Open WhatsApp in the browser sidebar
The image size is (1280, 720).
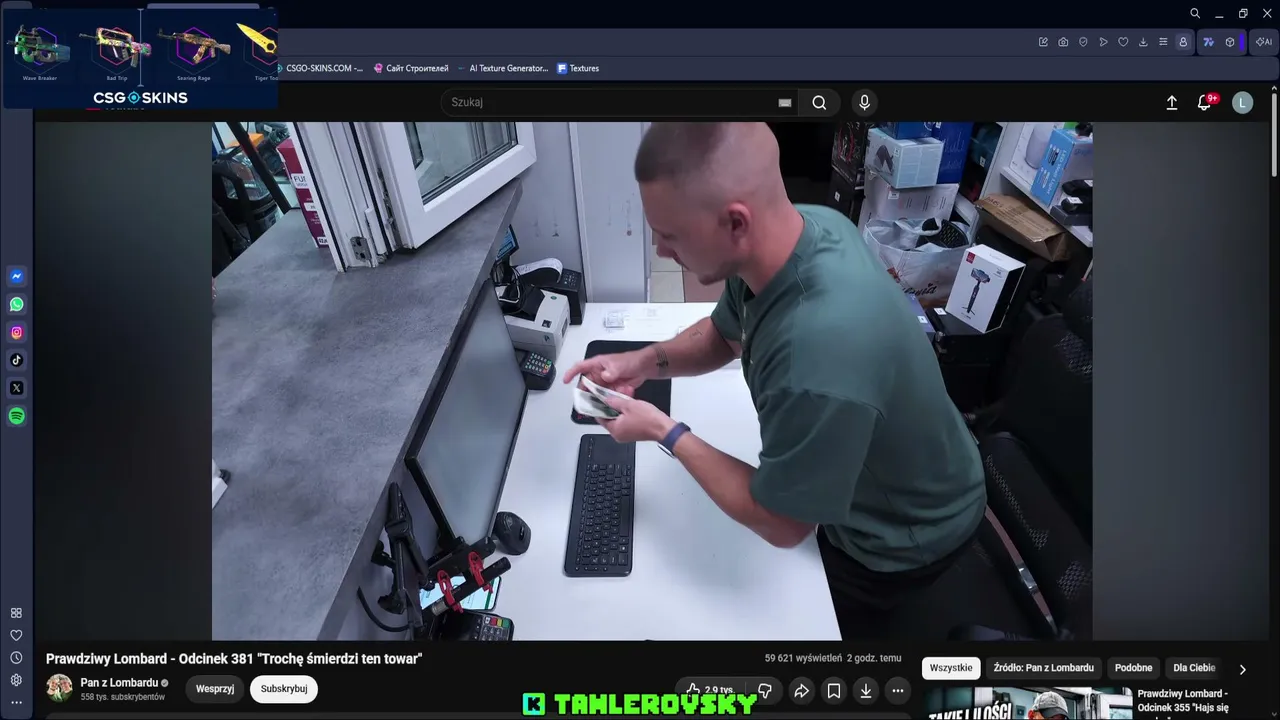tap(16, 304)
